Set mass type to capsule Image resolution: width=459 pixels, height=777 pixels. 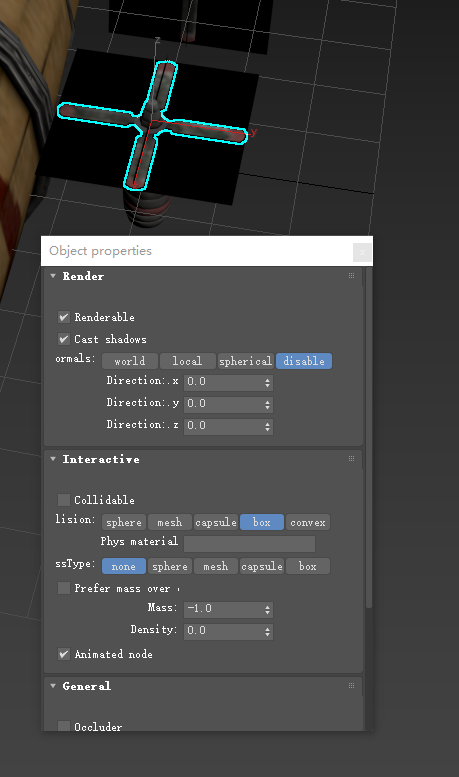point(262,566)
